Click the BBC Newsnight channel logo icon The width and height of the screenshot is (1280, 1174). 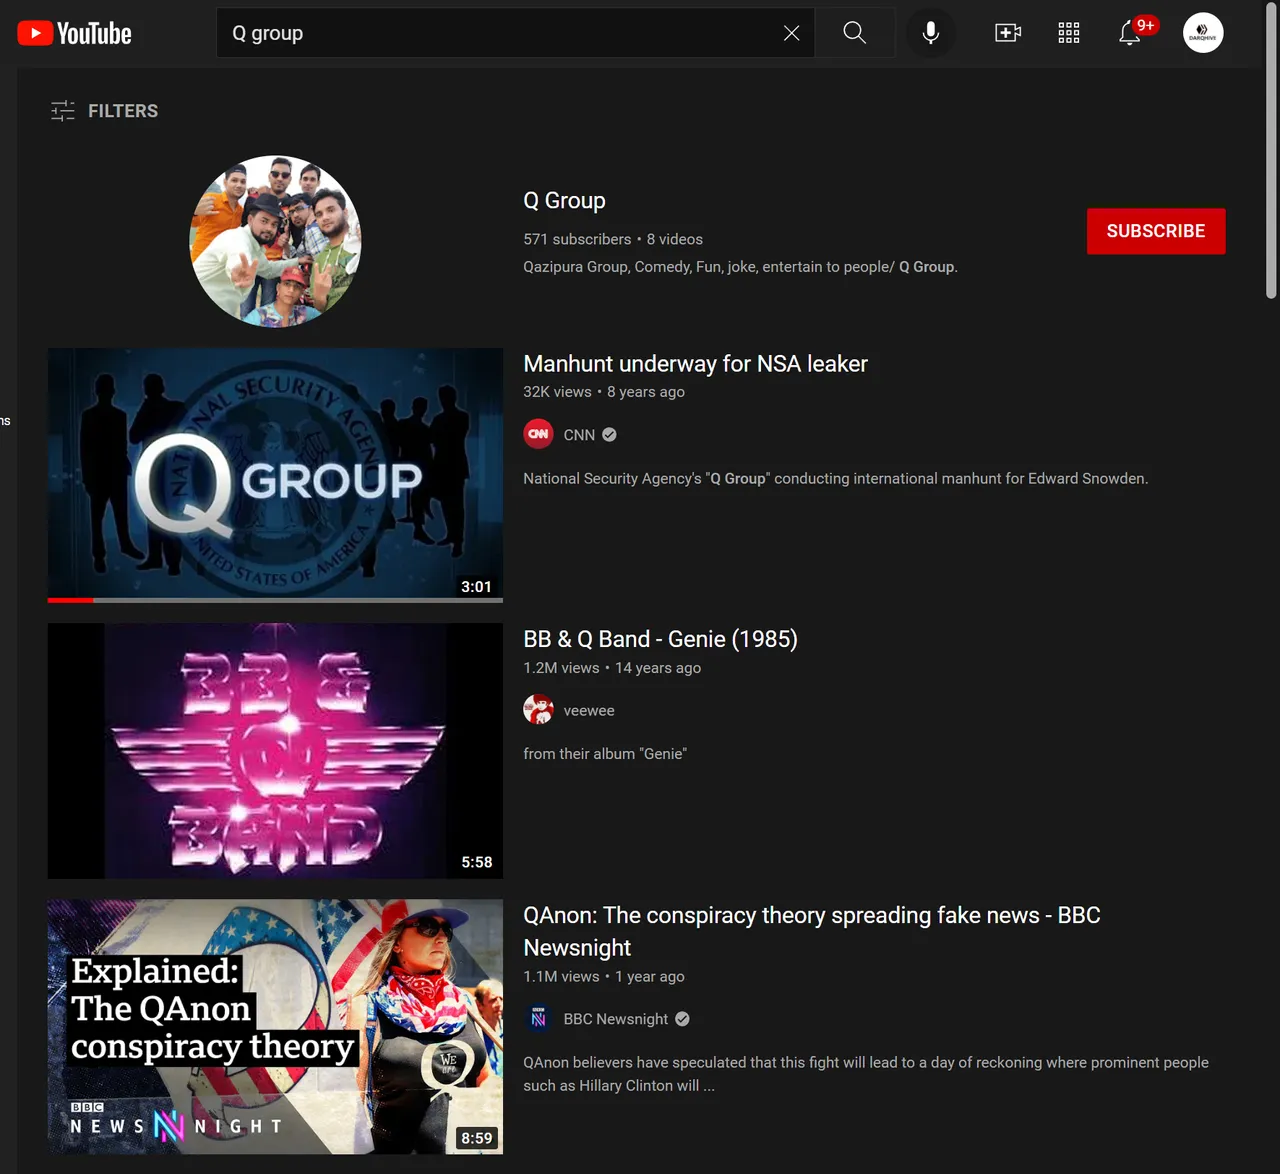(x=538, y=1018)
